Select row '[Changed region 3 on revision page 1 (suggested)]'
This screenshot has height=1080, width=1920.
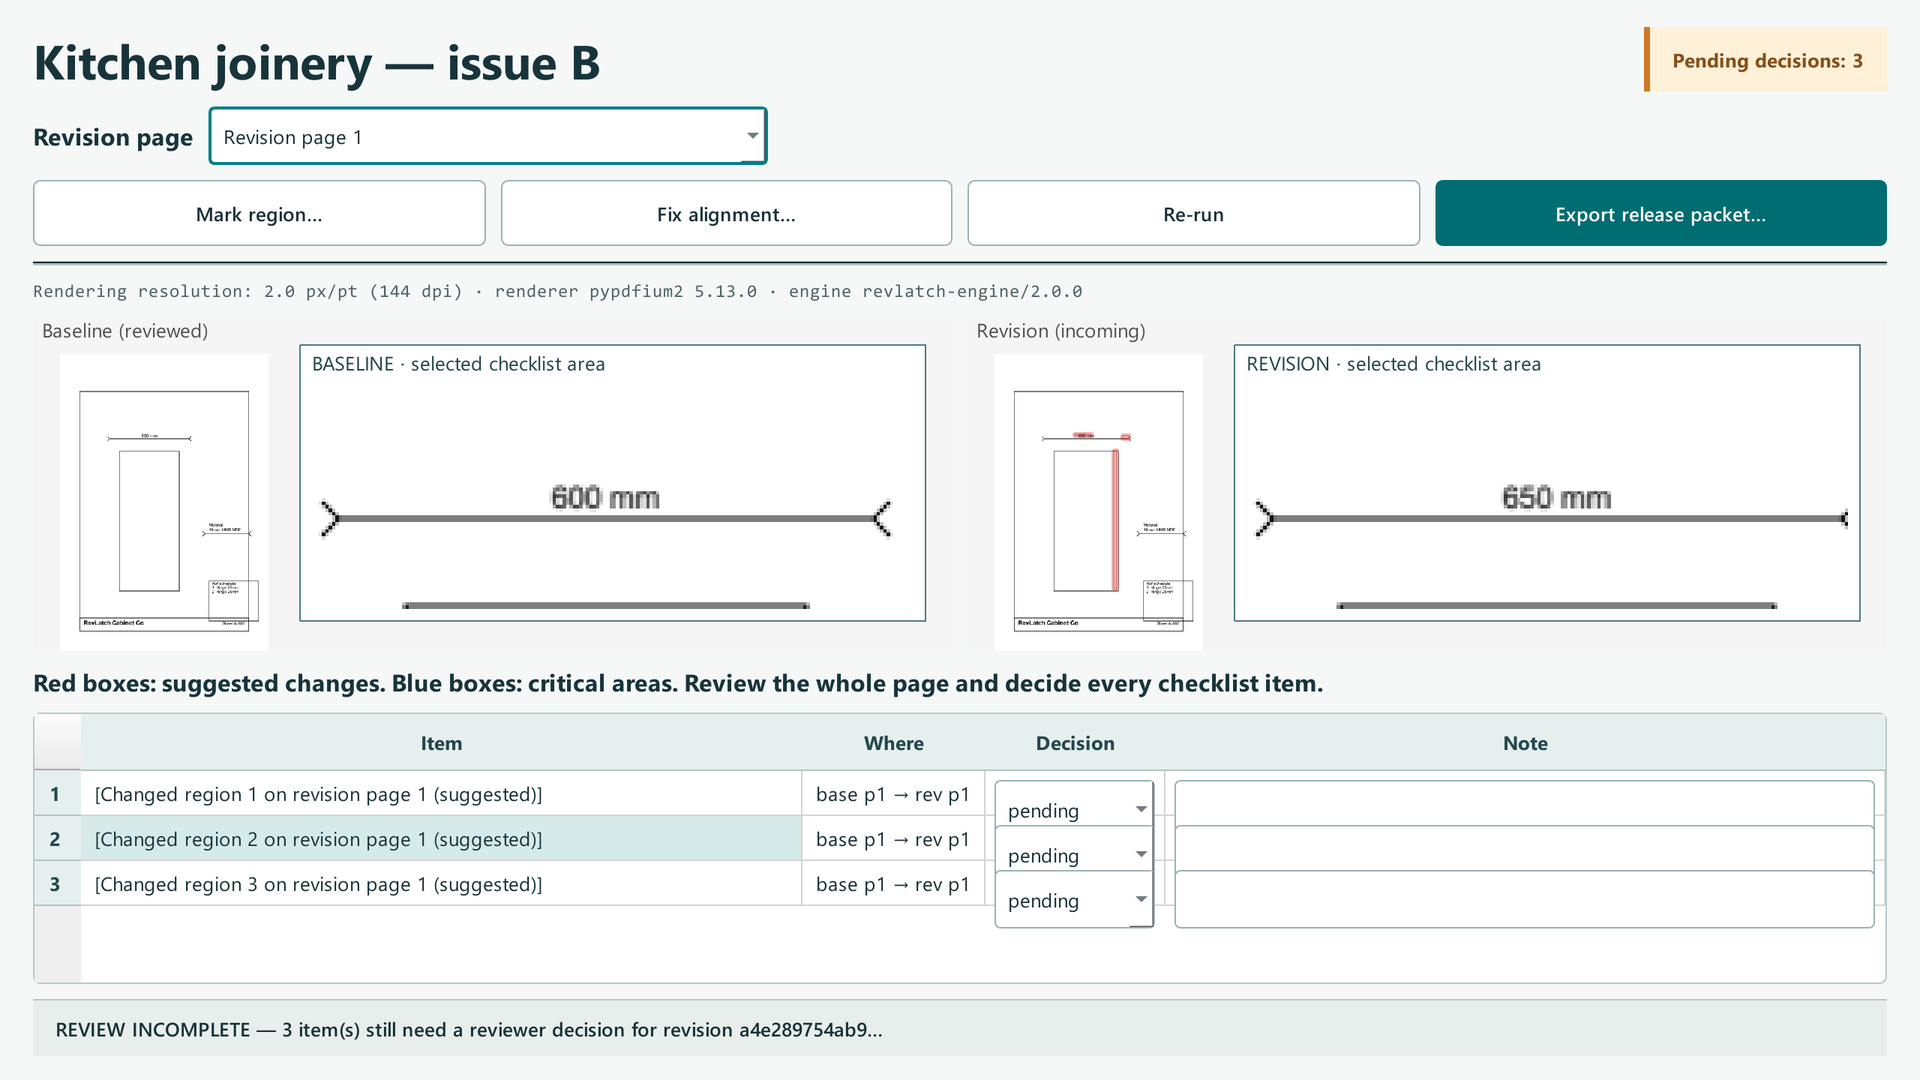pos(441,884)
